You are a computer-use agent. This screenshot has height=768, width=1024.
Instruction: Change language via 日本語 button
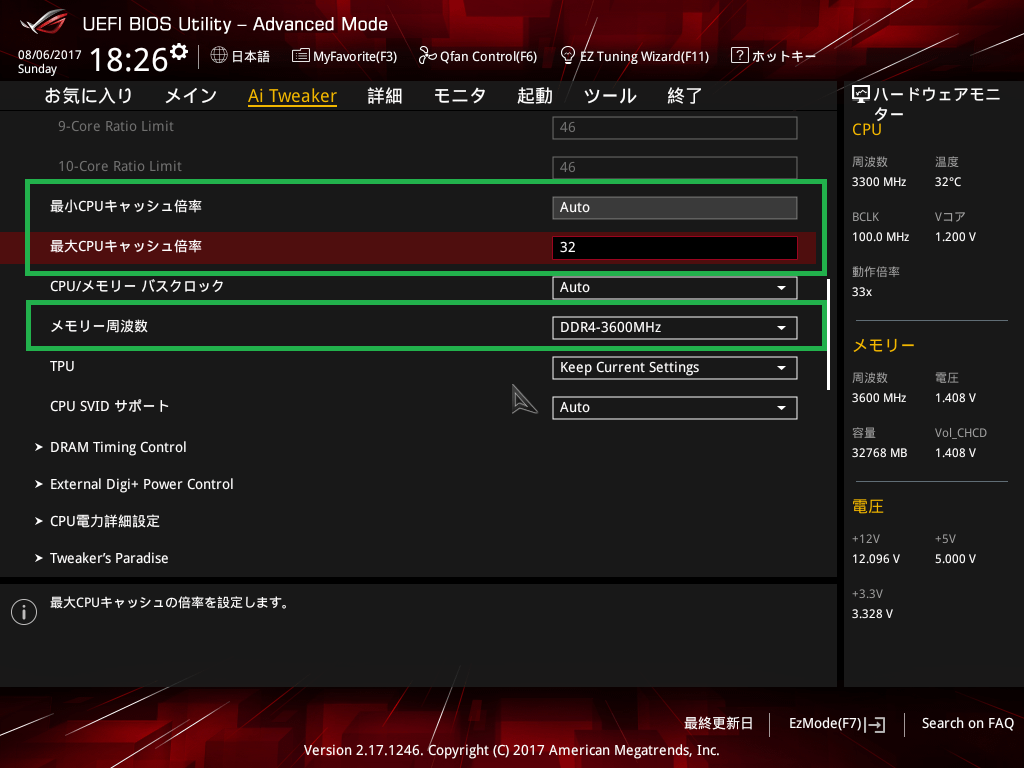point(251,56)
